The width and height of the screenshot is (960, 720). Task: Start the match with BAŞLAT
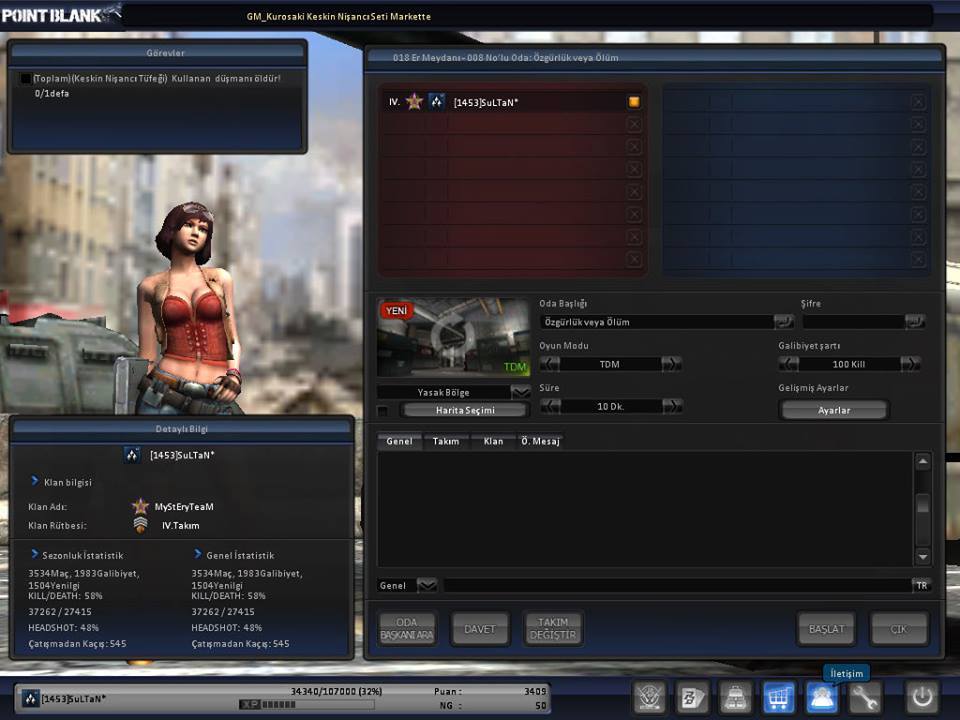point(826,629)
